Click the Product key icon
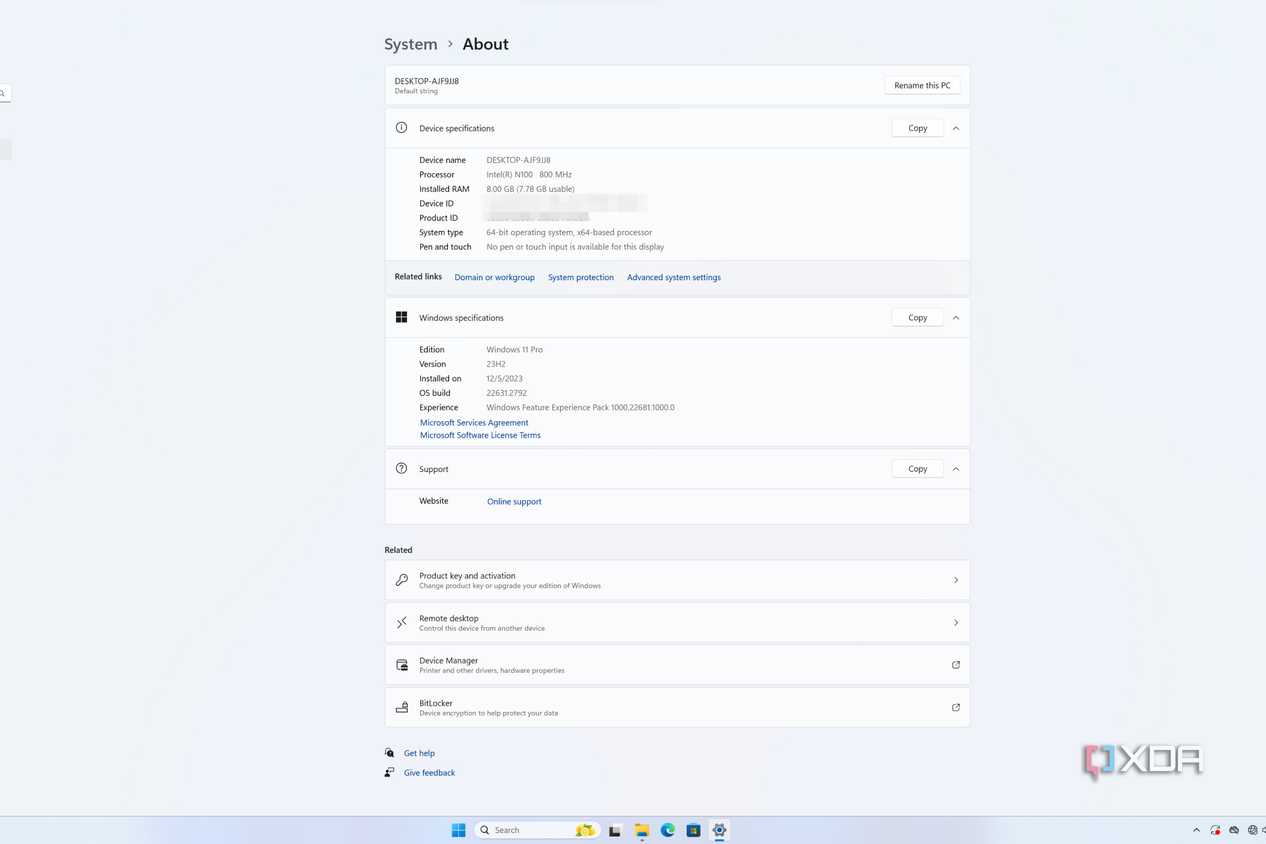This screenshot has height=844, width=1266. [401, 580]
